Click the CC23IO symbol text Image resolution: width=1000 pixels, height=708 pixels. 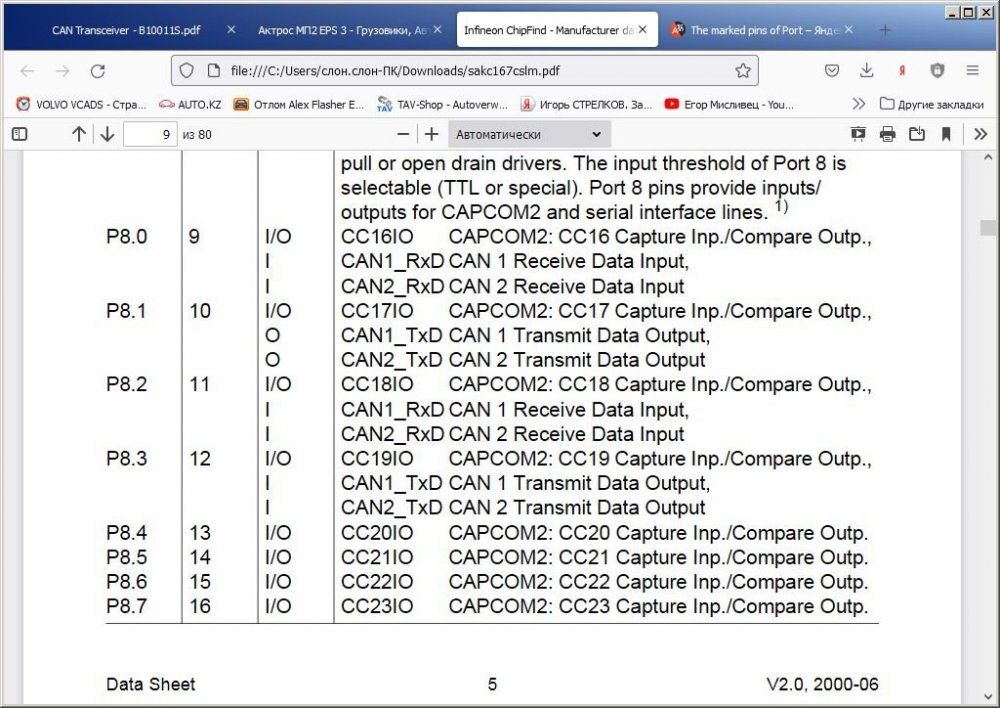(x=377, y=606)
